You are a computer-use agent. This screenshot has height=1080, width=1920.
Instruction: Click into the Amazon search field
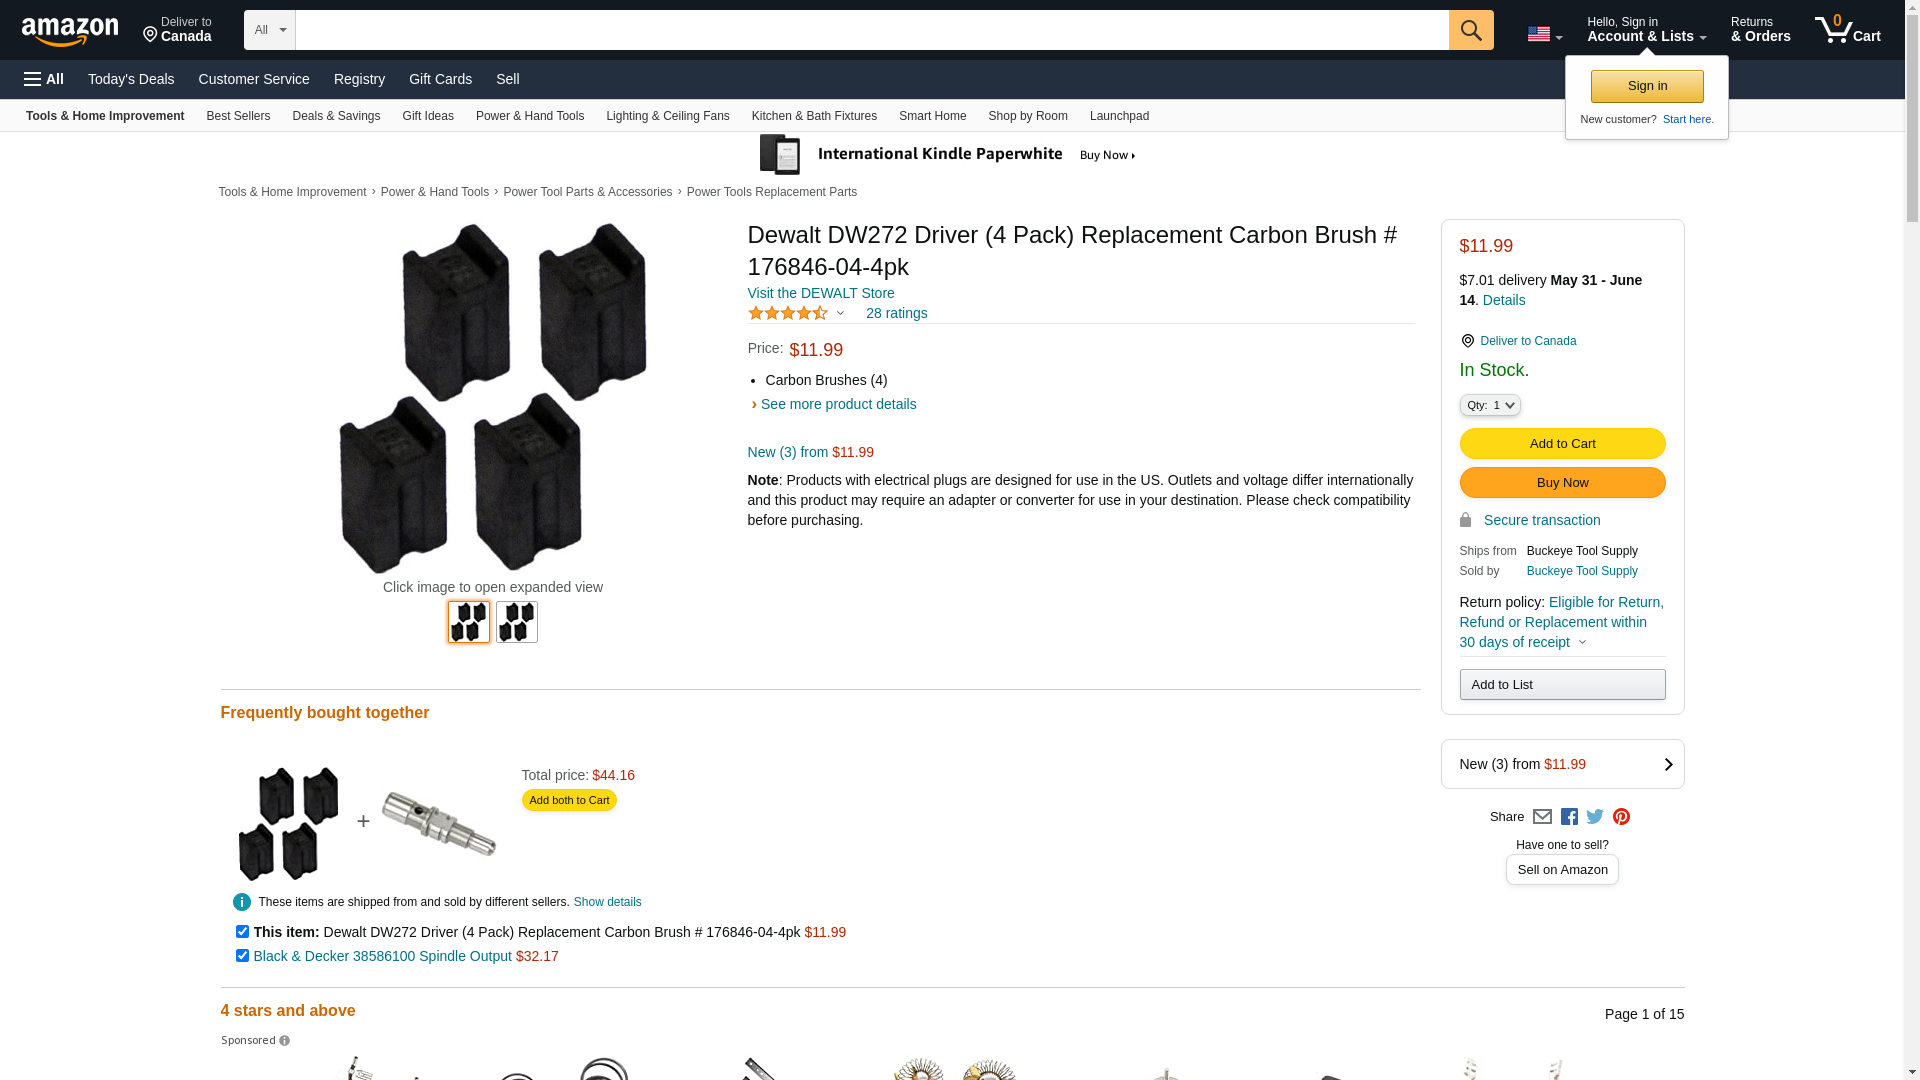871,30
